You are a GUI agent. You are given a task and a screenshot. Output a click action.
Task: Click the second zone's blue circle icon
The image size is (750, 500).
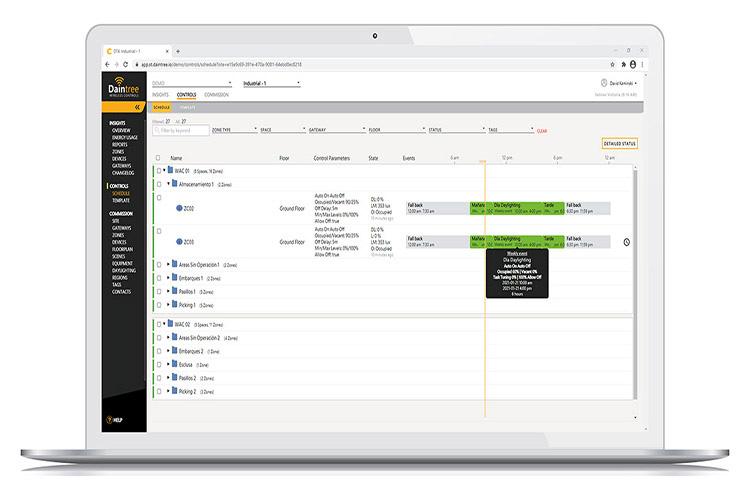tap(179, 242)
